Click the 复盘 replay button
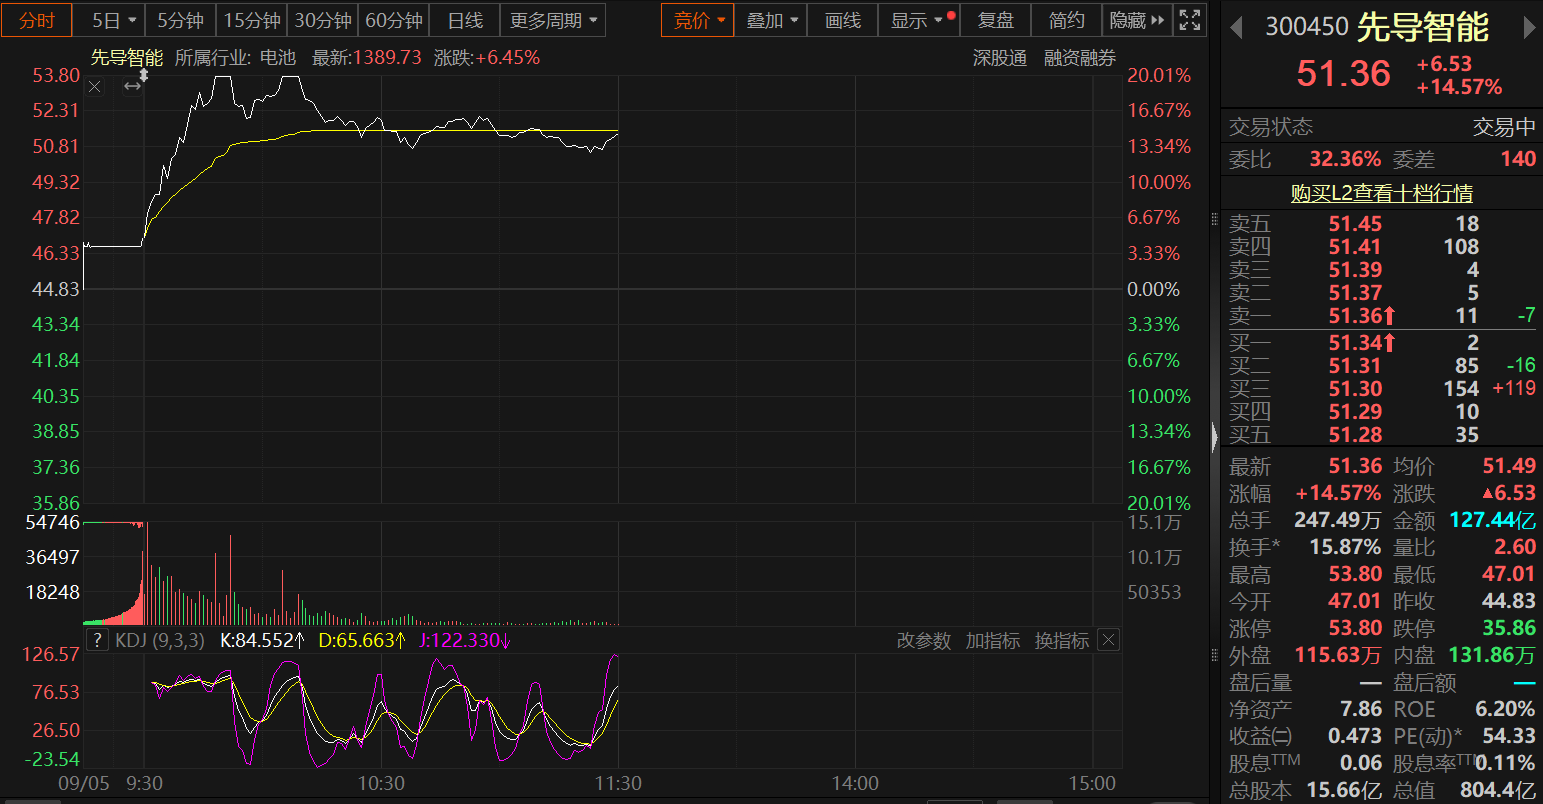 (995, 20)
